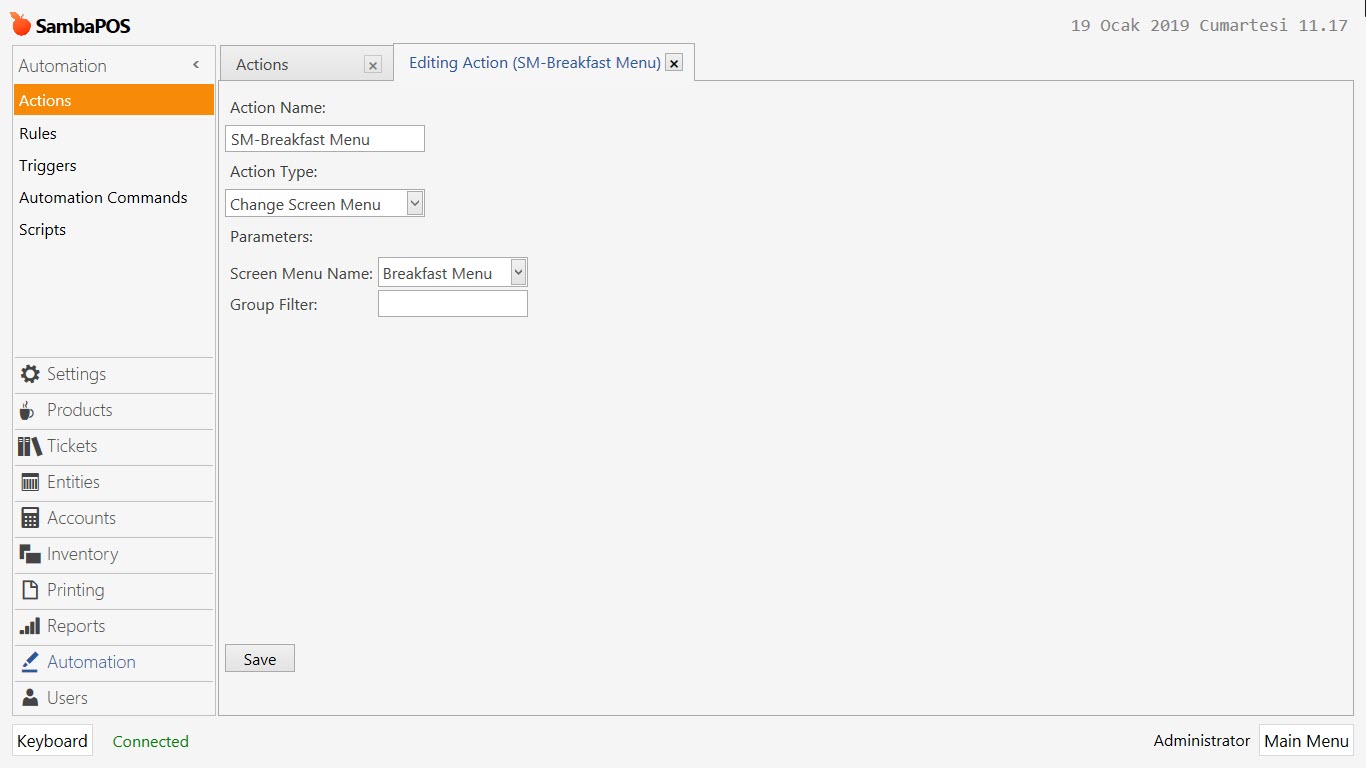Viewport: 1366px width, 768px height.
Task: Select the Editing Action (SM-Breakfast Menu) tab
Action: point(533,62)
